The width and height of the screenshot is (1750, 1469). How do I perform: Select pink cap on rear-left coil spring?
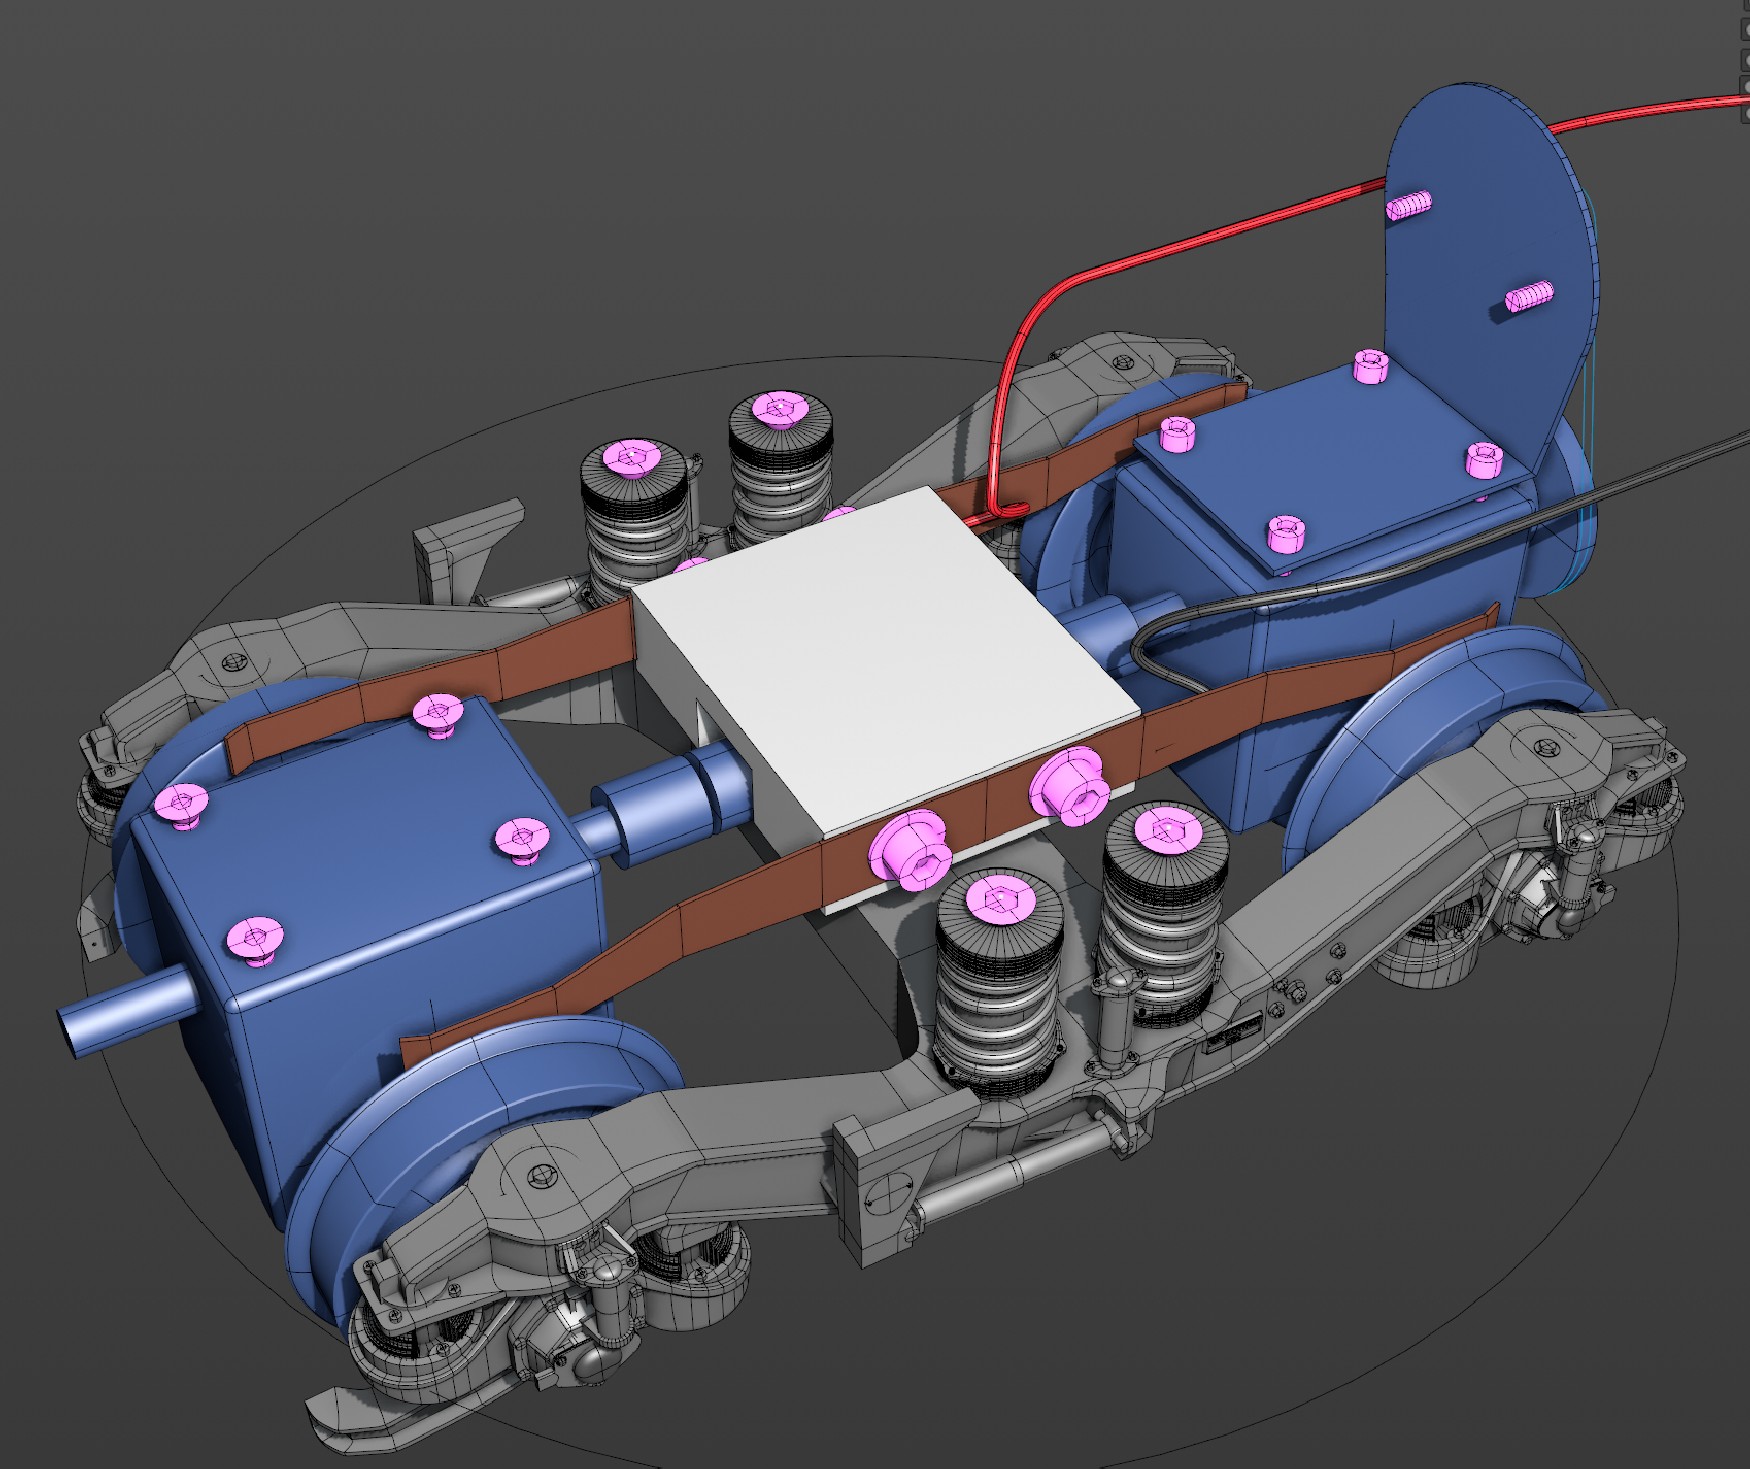[628, 458]
